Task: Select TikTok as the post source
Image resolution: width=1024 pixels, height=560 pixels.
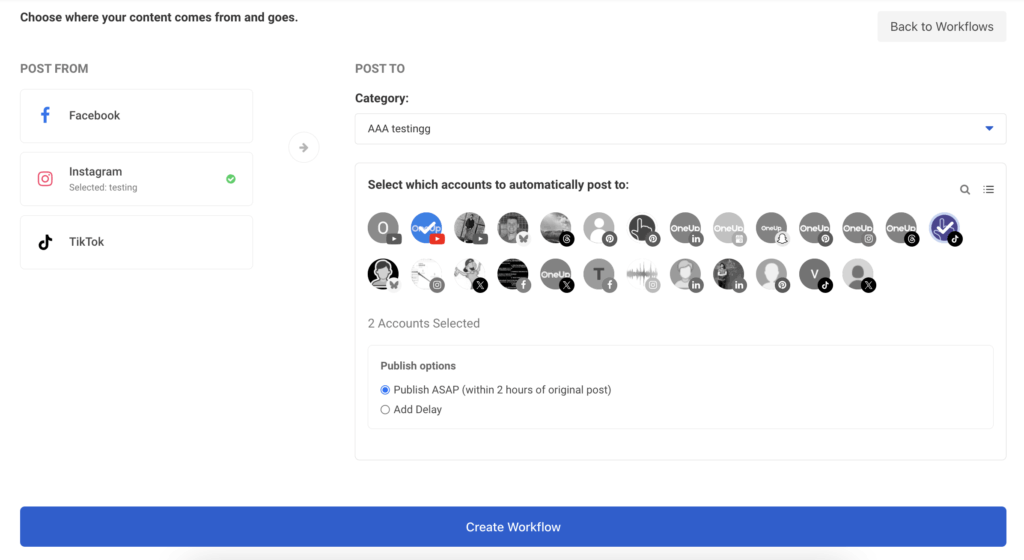Action: [x=136, y=242]
